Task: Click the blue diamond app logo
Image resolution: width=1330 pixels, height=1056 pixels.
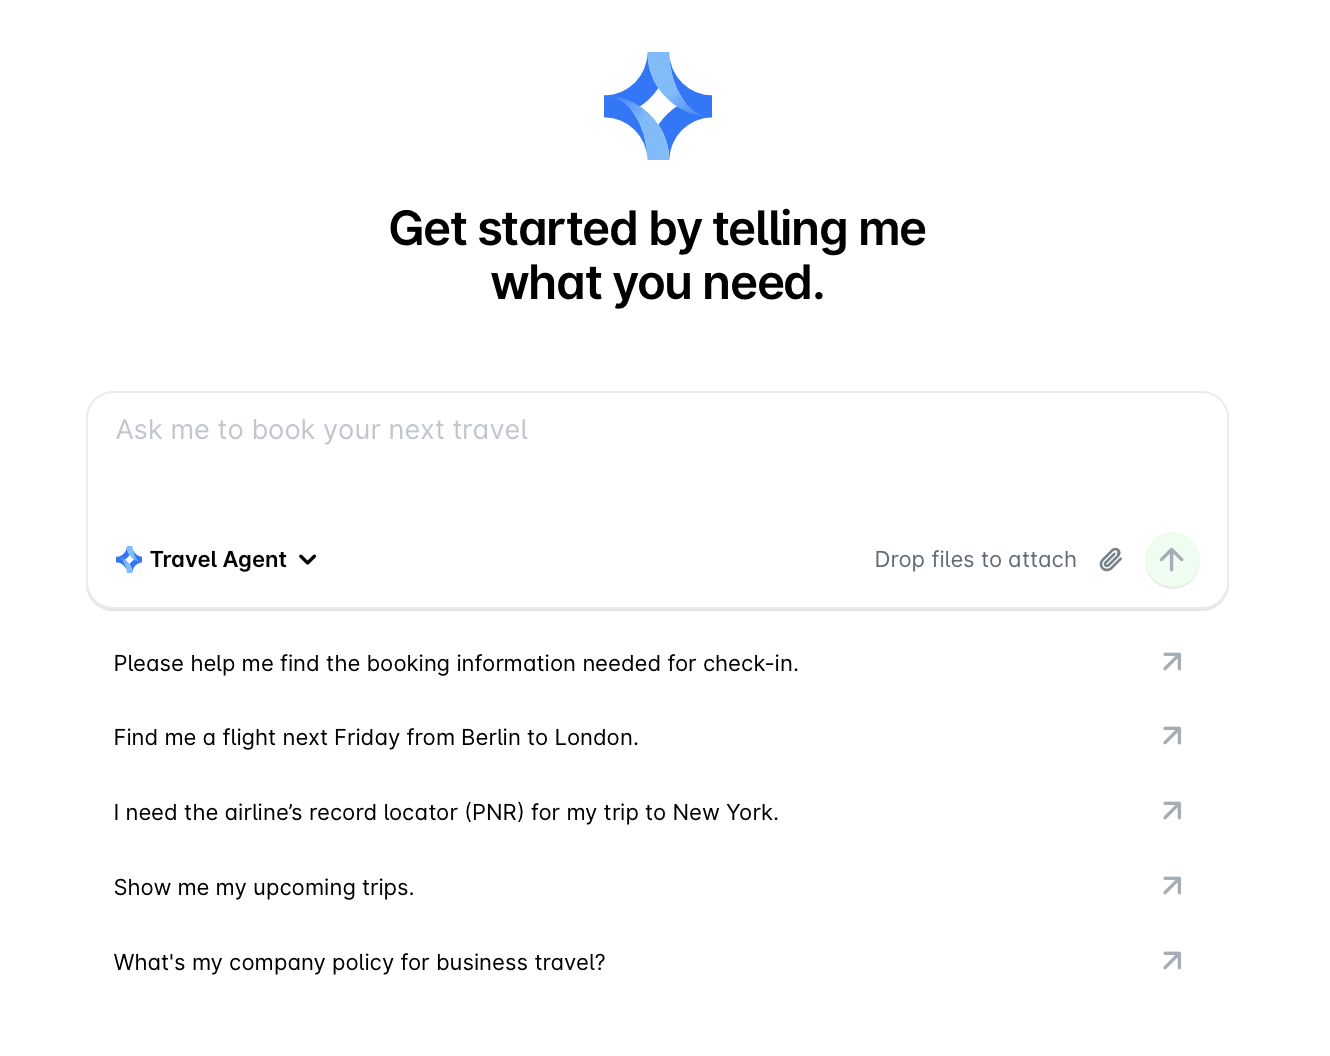Action: point(657,105)
